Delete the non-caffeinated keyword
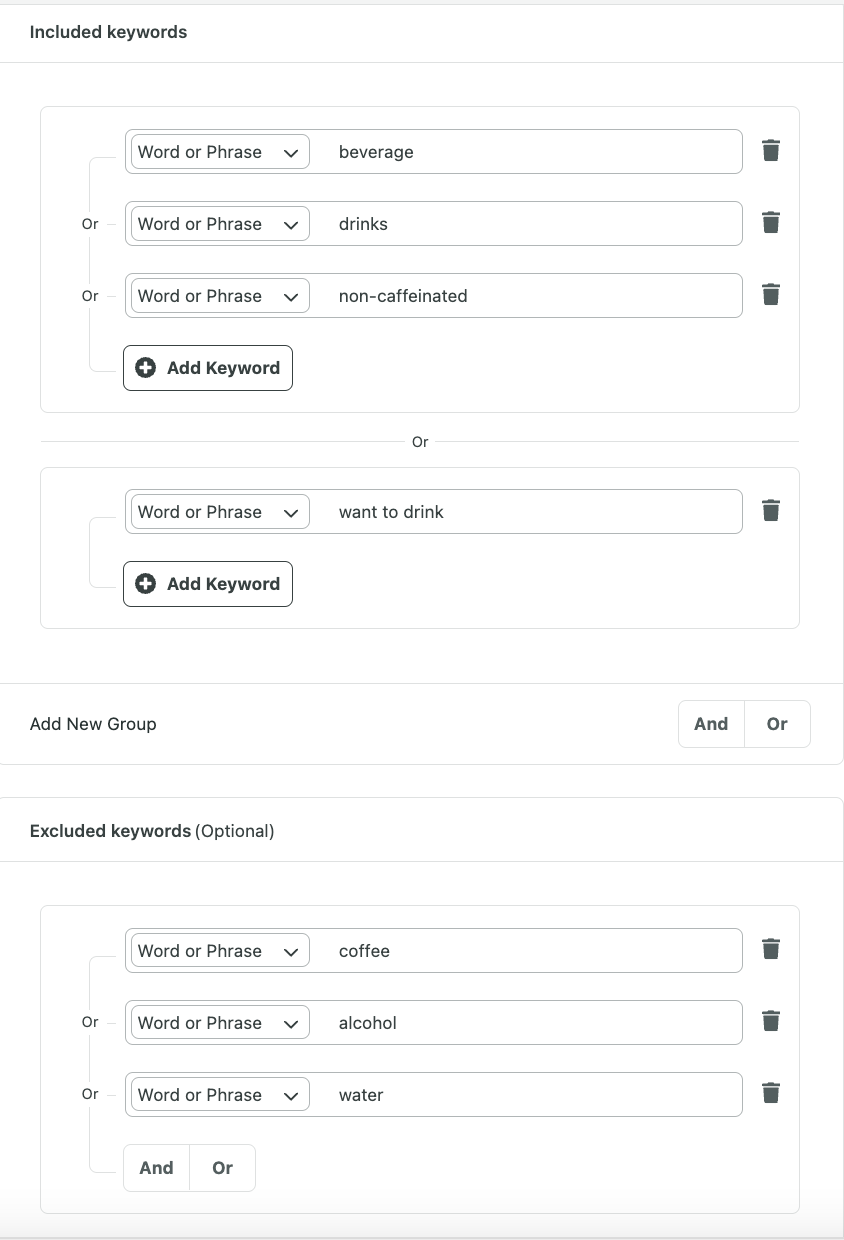844x1240 pixels. pyautogui.click(x=771, y=295)
